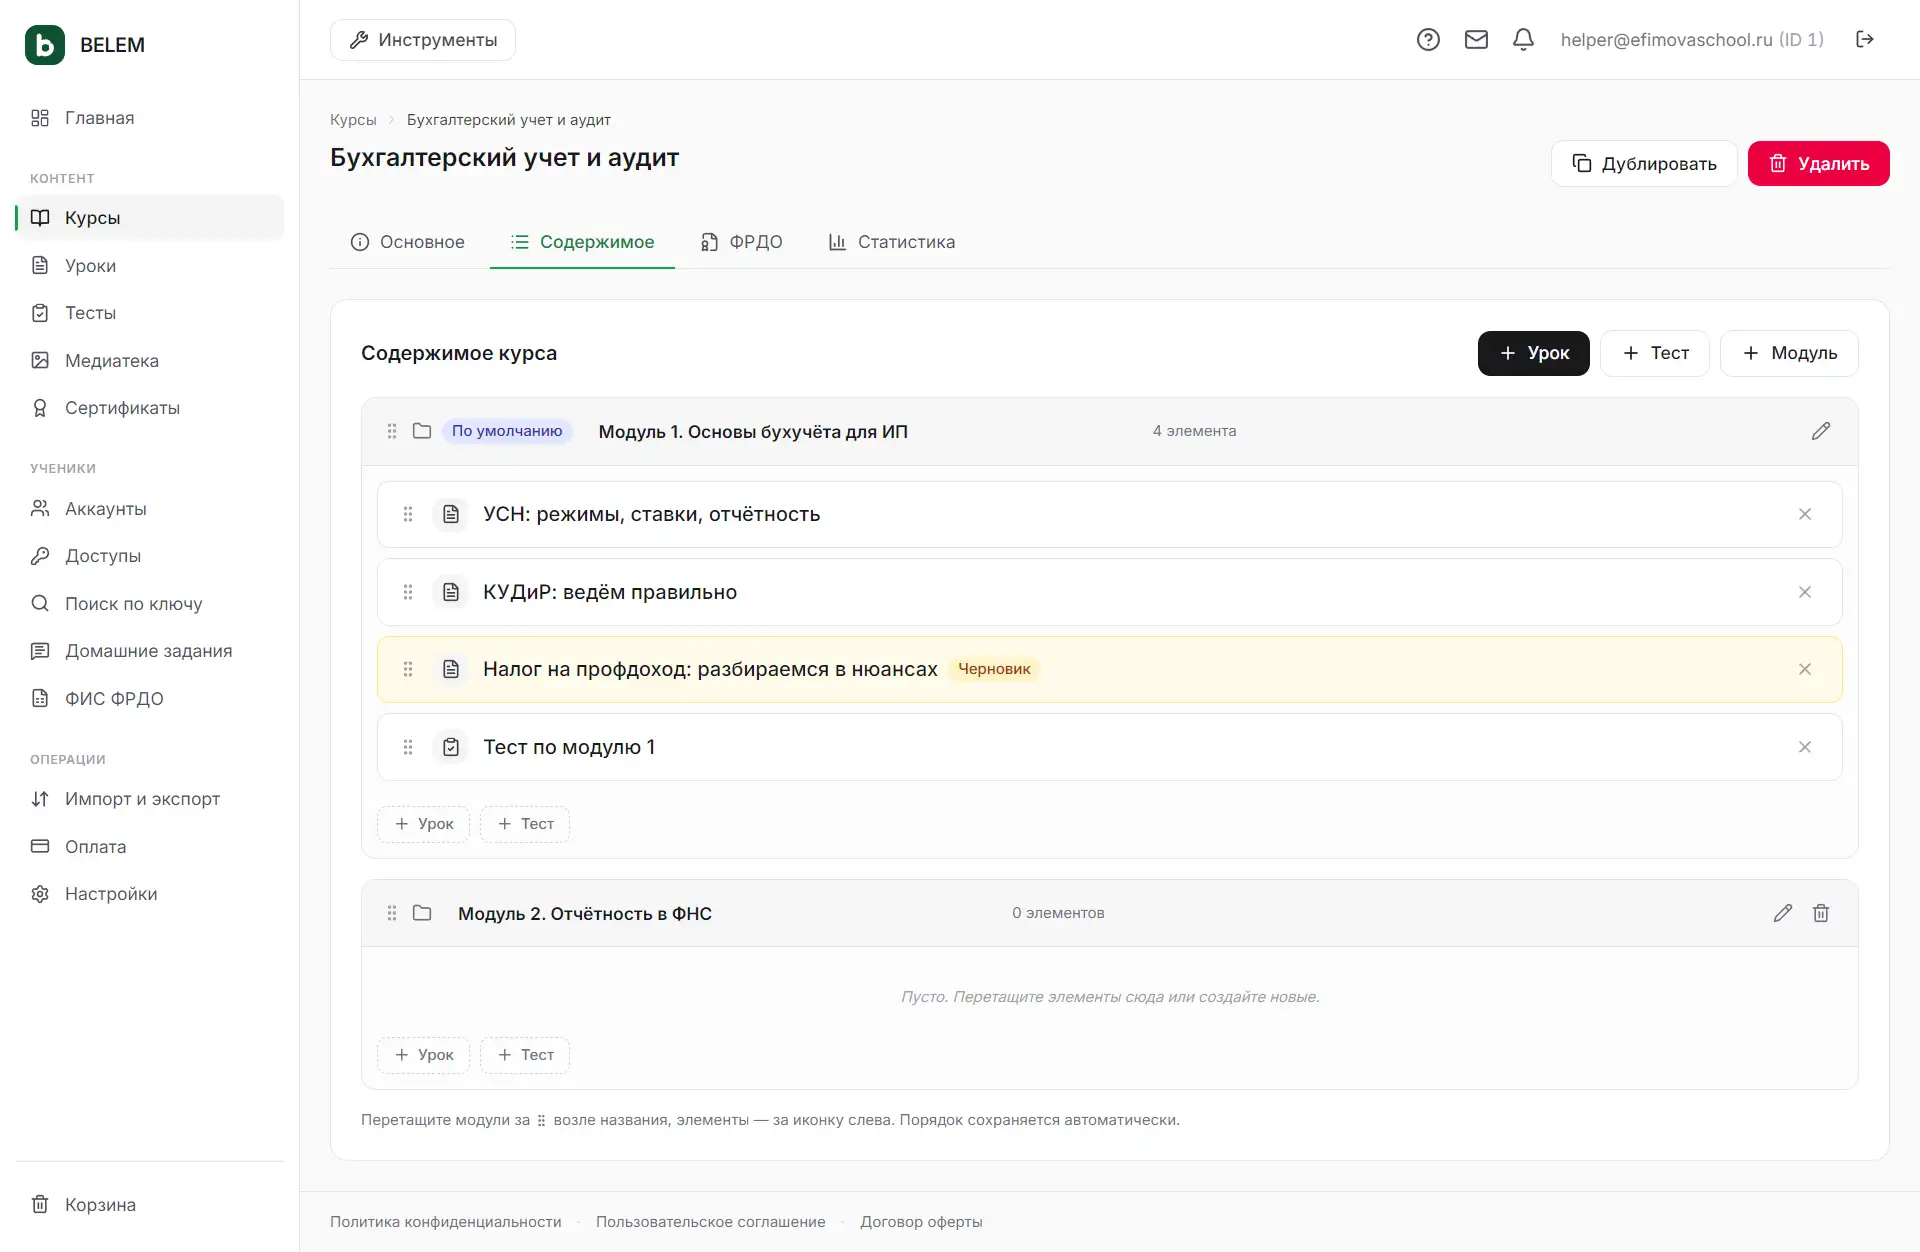This screenshot has height=1252, width=1920.
Task: Click the Дублировать button
Action: pyautogui.click(x=1644, y=164)
